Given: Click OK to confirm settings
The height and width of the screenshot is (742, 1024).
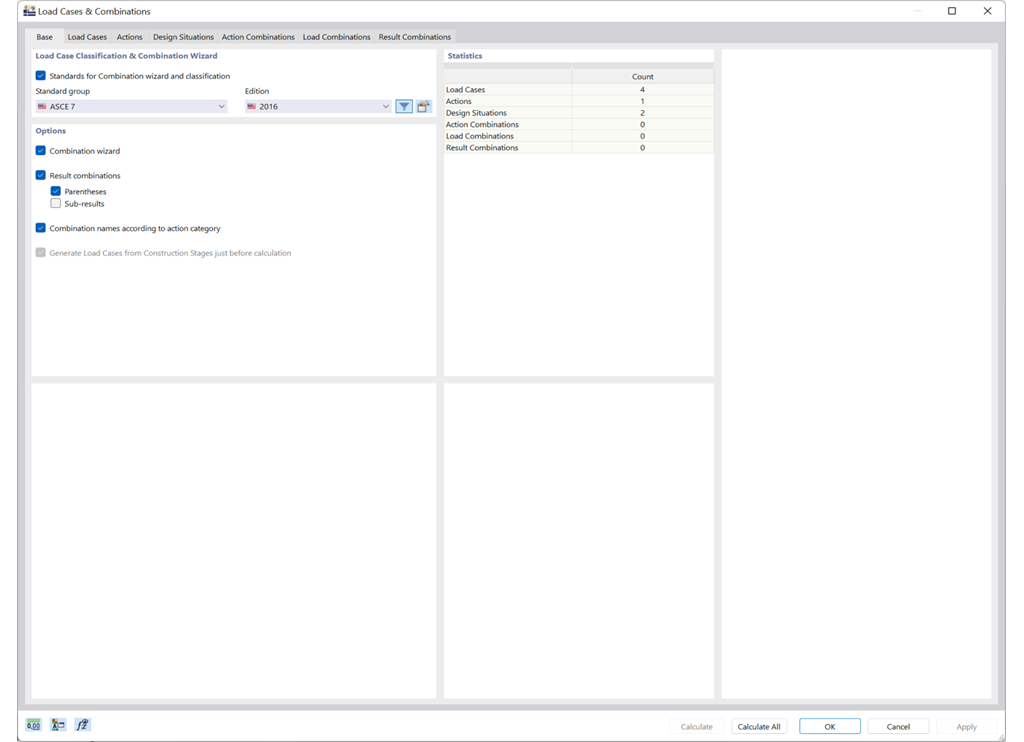Looking at the screenshot, I should click(829, 726).
